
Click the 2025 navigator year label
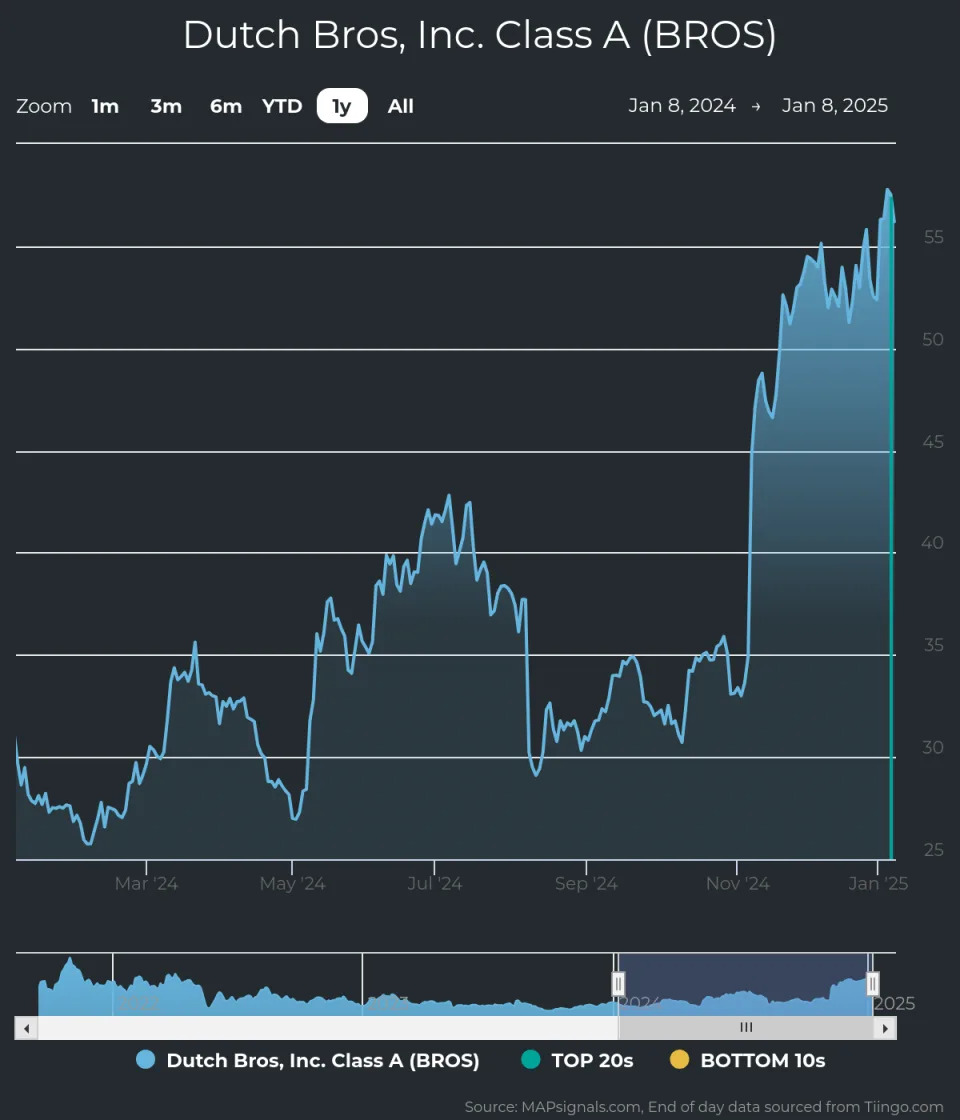tap(894, 1004)
